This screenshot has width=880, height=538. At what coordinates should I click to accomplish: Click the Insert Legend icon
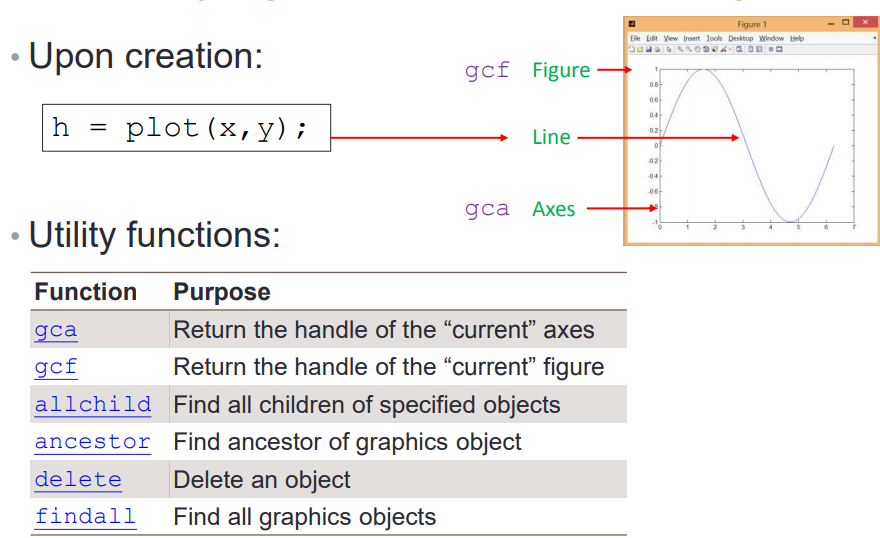point(759,49)
